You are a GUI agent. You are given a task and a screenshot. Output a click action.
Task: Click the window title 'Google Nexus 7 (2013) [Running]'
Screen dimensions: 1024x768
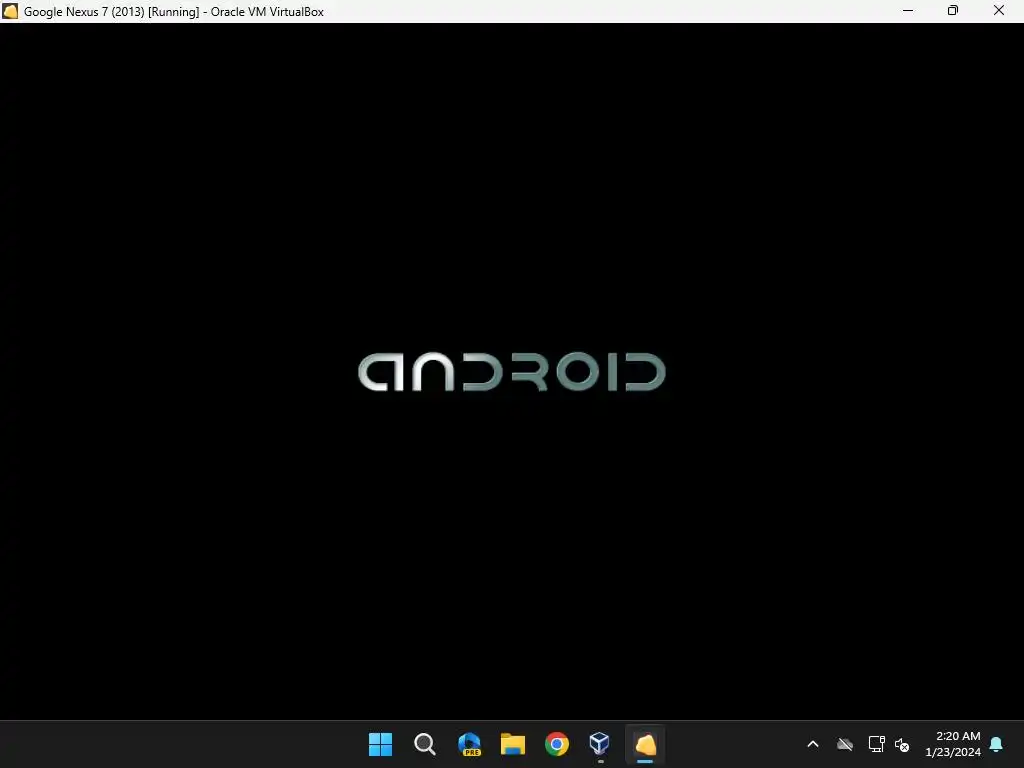pos(112,12)
